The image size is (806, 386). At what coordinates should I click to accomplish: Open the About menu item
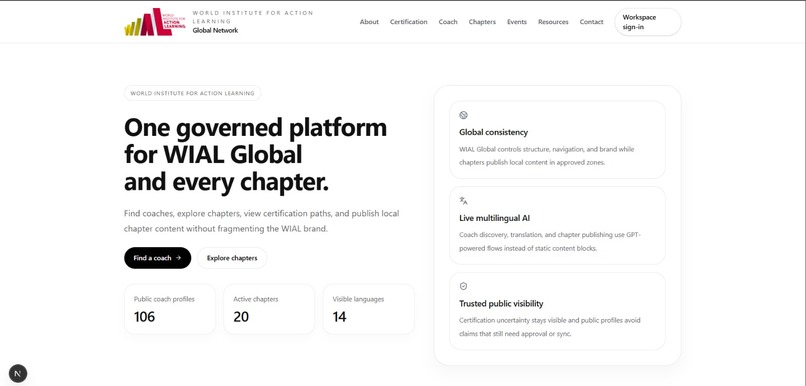(369, 22)
